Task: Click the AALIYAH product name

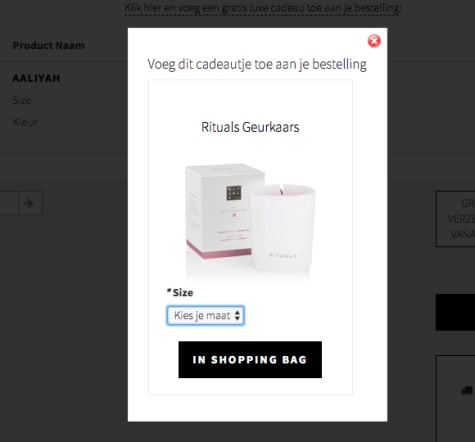Action: pyautogui.click(x=36, y=78)
